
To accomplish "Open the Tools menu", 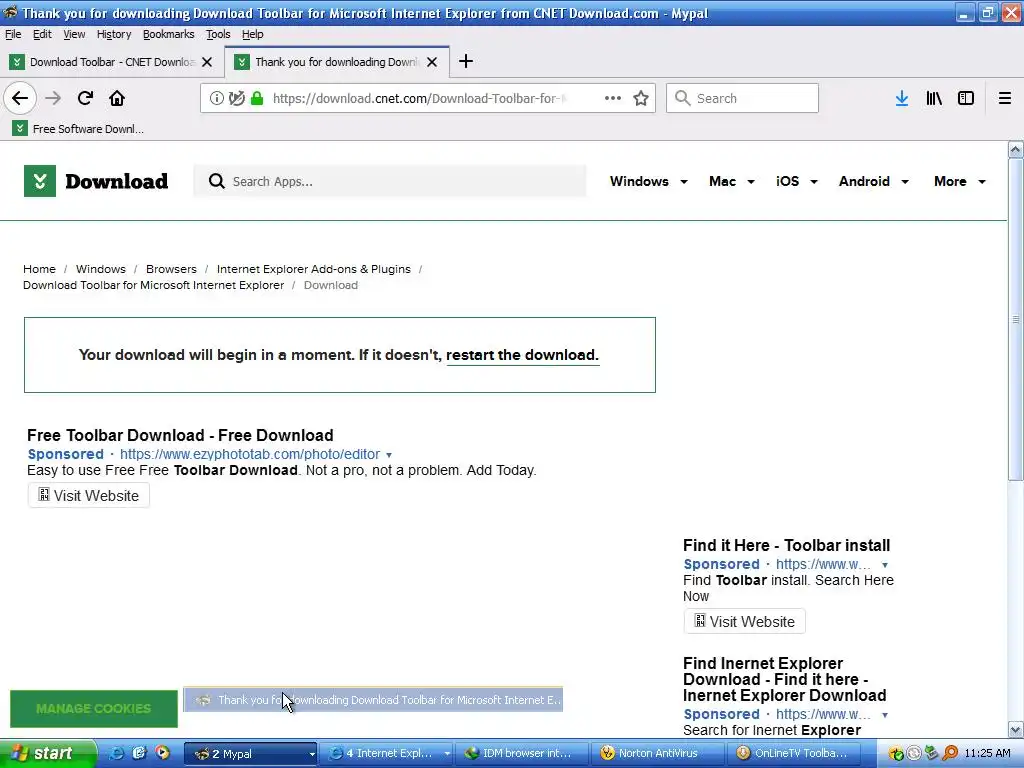I will [218, 34].
